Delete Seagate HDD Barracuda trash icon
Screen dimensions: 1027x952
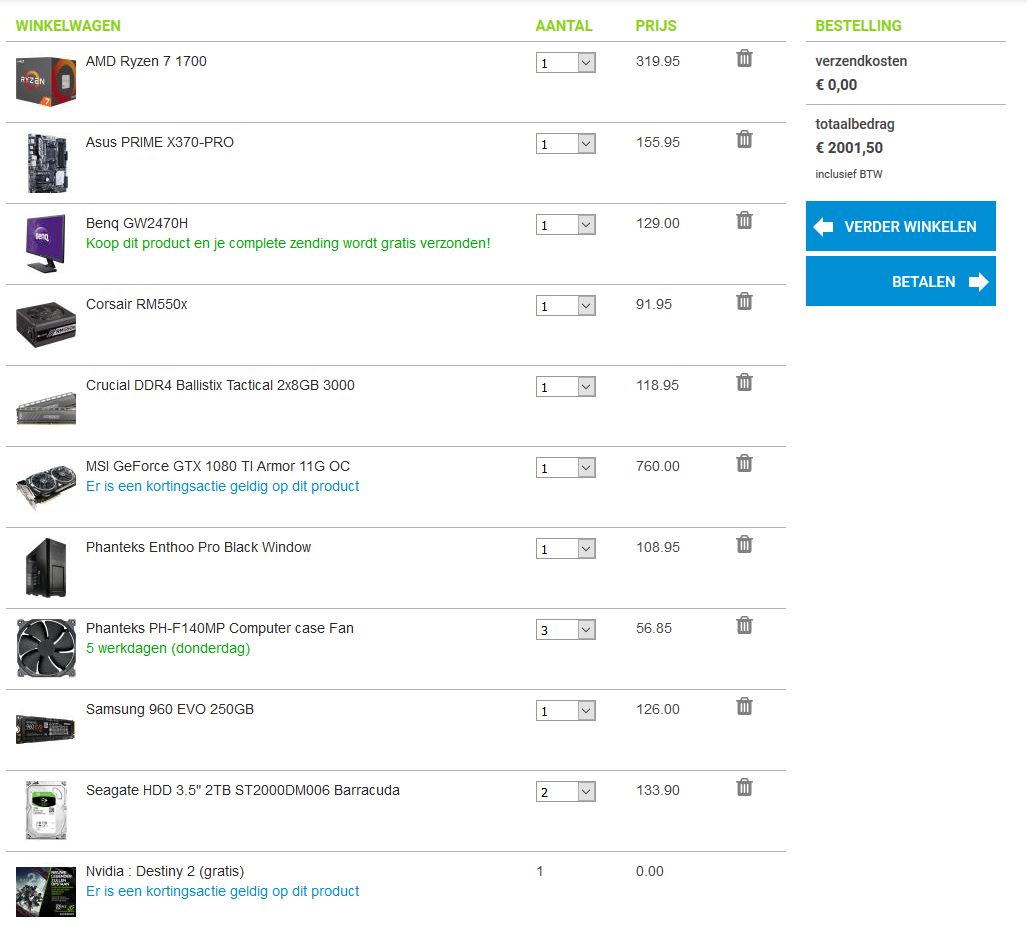click(744, 787)
